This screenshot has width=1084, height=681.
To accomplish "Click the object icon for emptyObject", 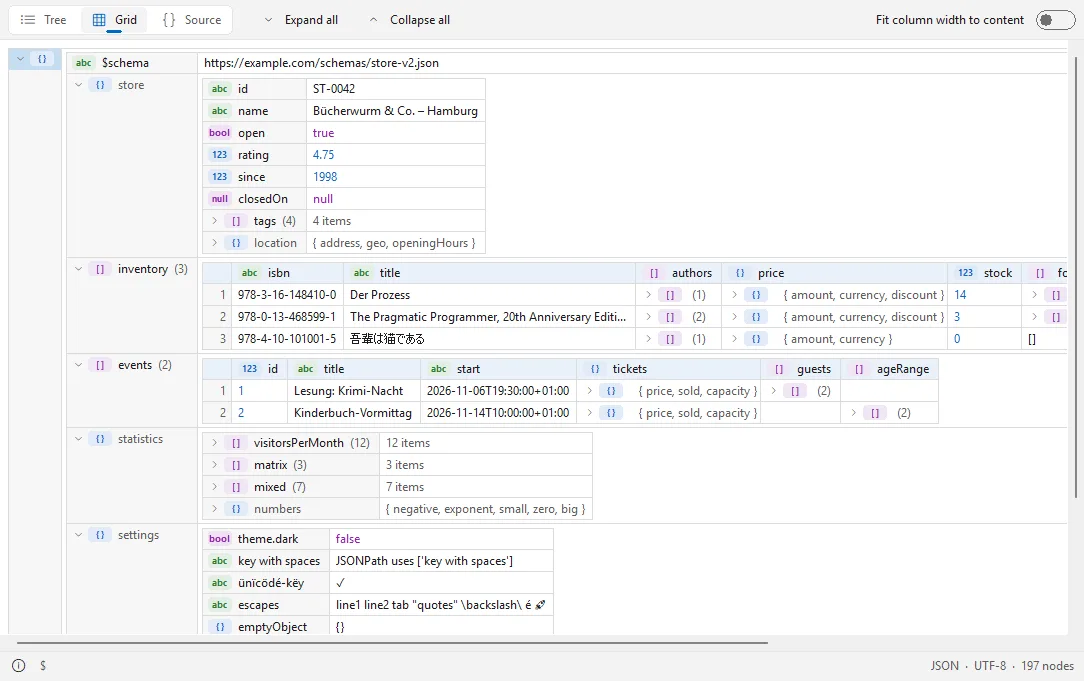I will (220, 628).
